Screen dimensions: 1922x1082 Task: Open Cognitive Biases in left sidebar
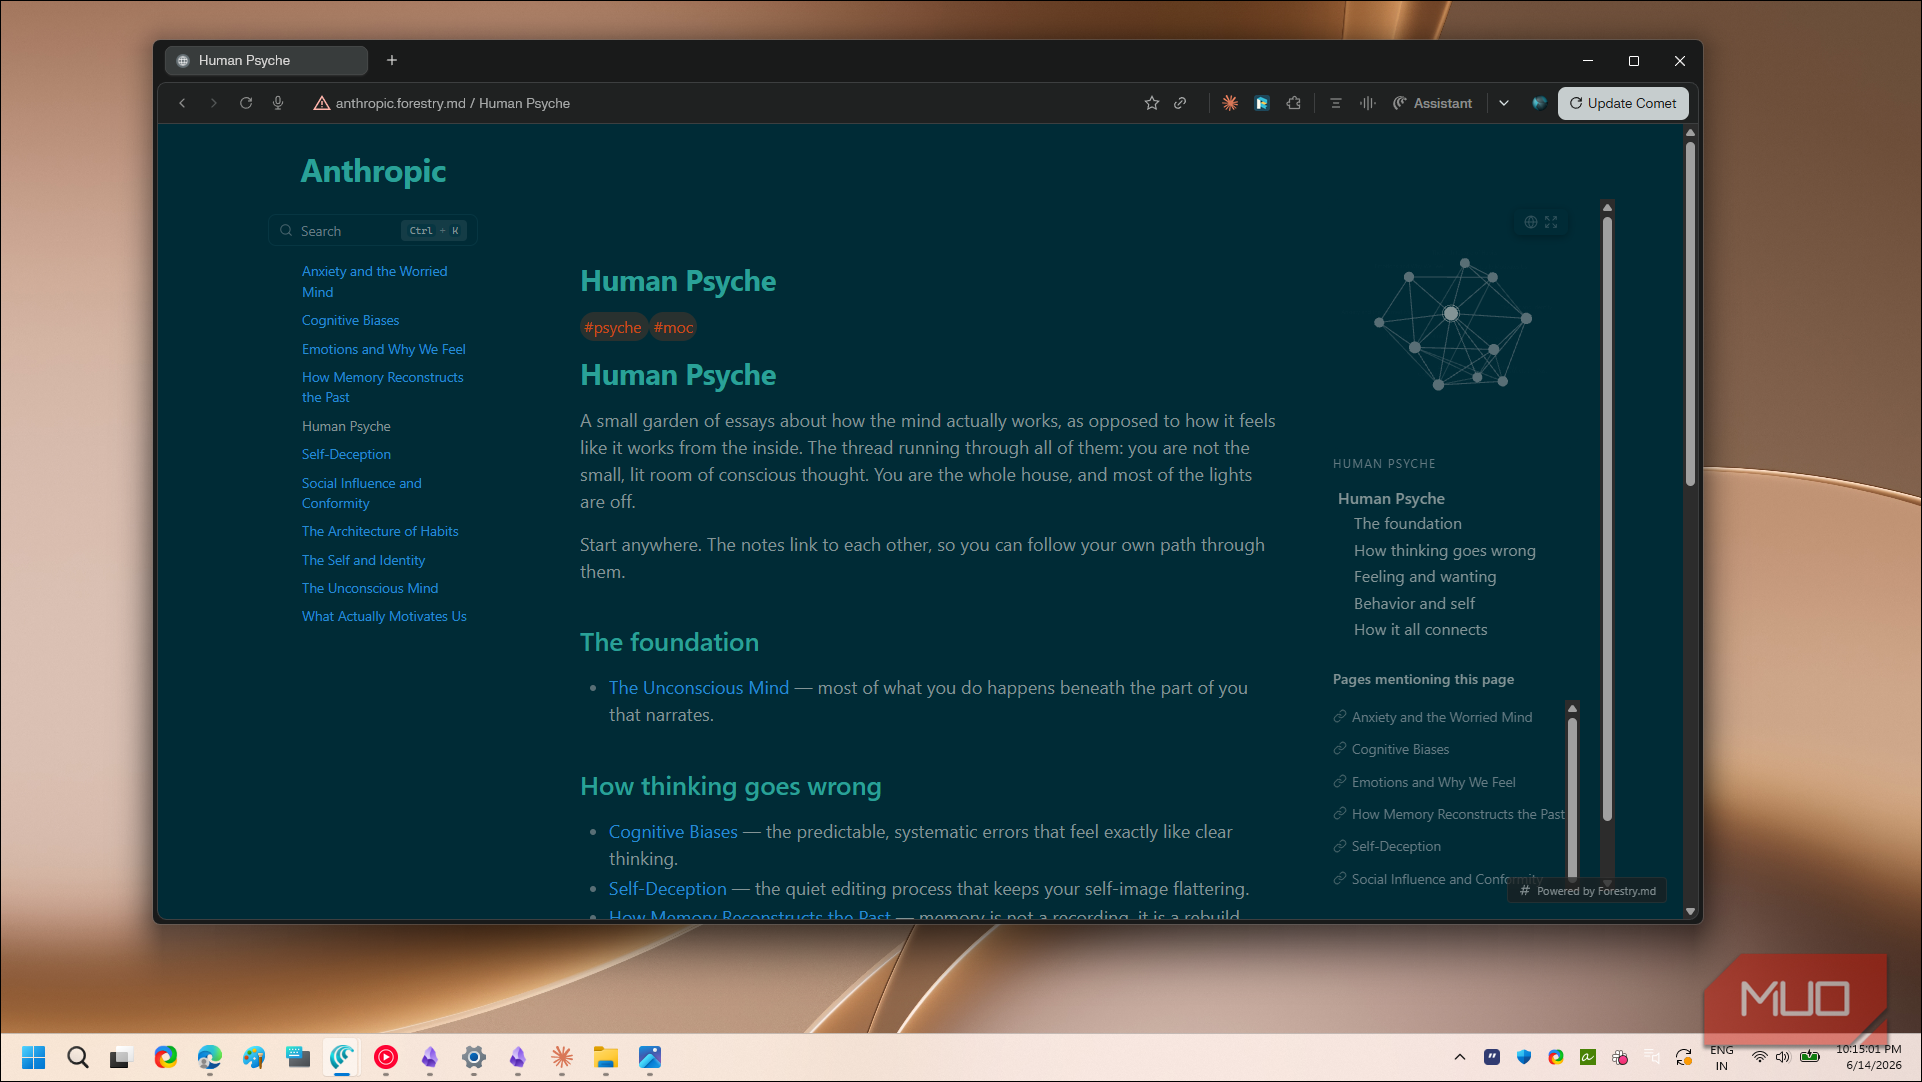[x=350, y=320]
